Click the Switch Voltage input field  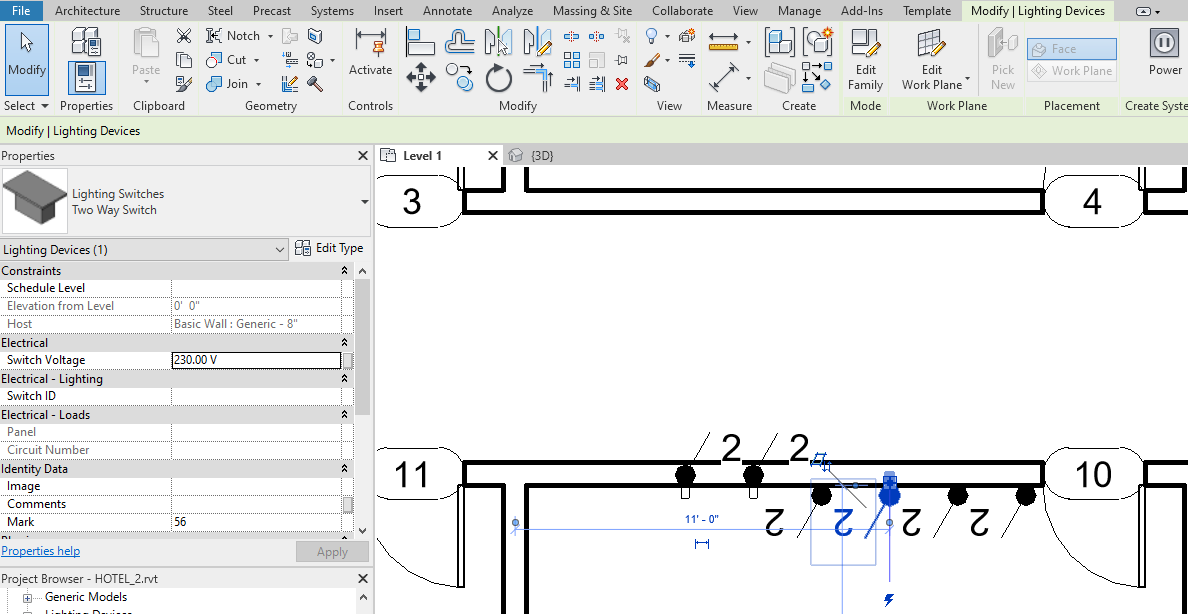click(255, 359)
